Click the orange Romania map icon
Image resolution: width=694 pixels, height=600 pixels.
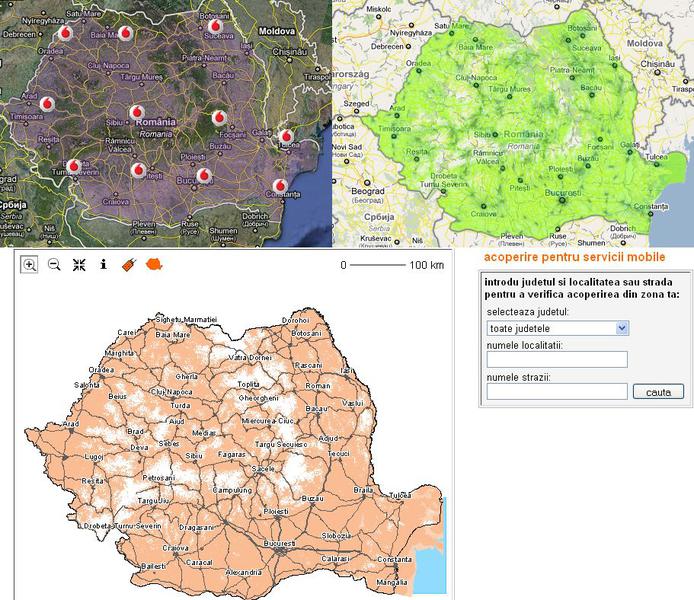(x=154, y=264)
